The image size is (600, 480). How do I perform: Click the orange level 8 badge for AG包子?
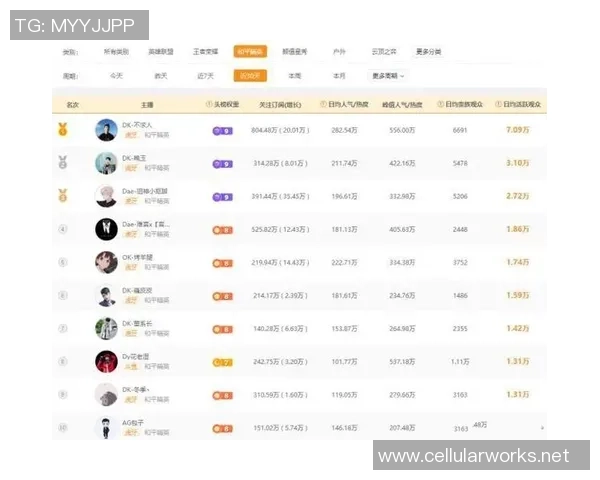[x=222, y=428]
